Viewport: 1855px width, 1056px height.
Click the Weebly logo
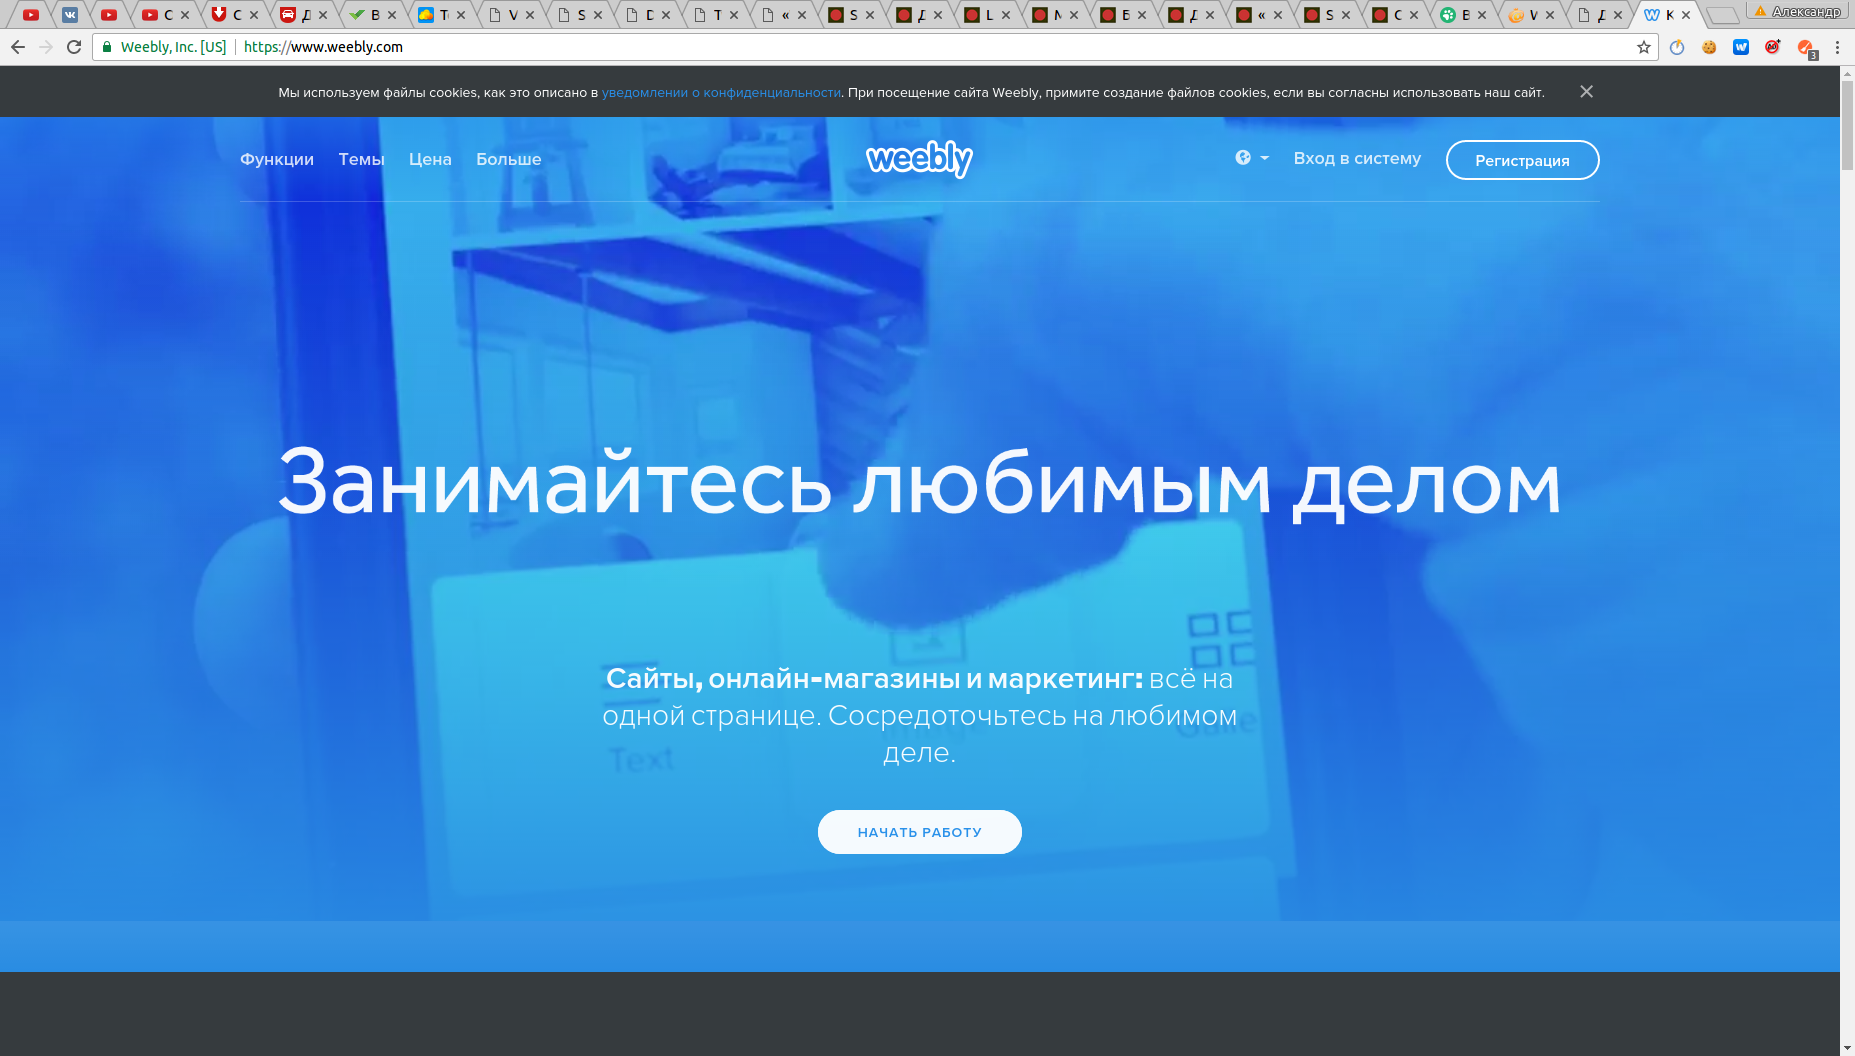919,159
